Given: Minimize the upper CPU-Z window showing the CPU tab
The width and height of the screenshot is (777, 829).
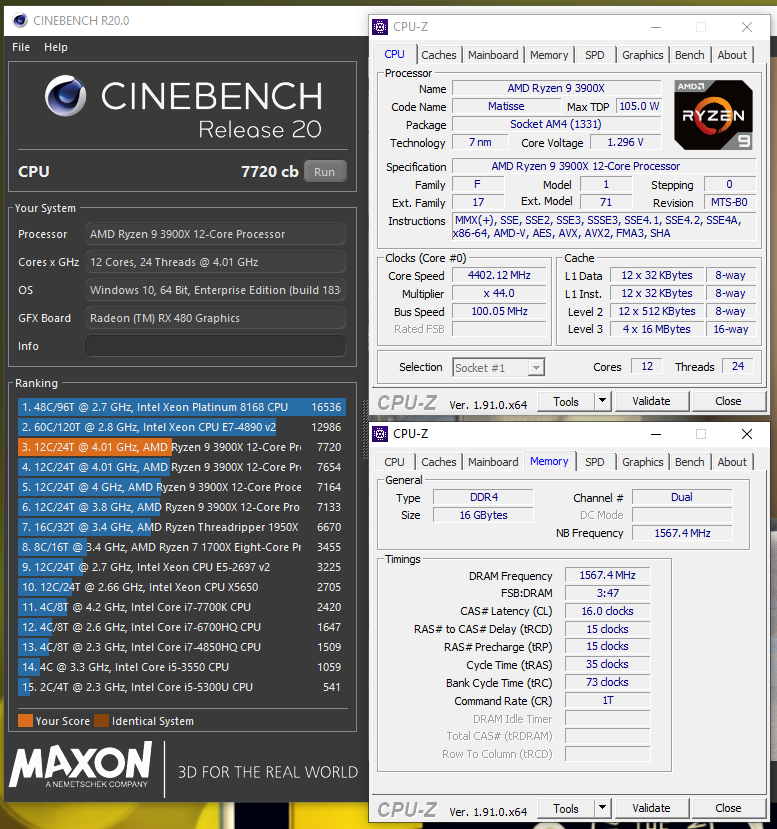Looking at the screenshot, I should pyautogui.click(x=654, y=27).
